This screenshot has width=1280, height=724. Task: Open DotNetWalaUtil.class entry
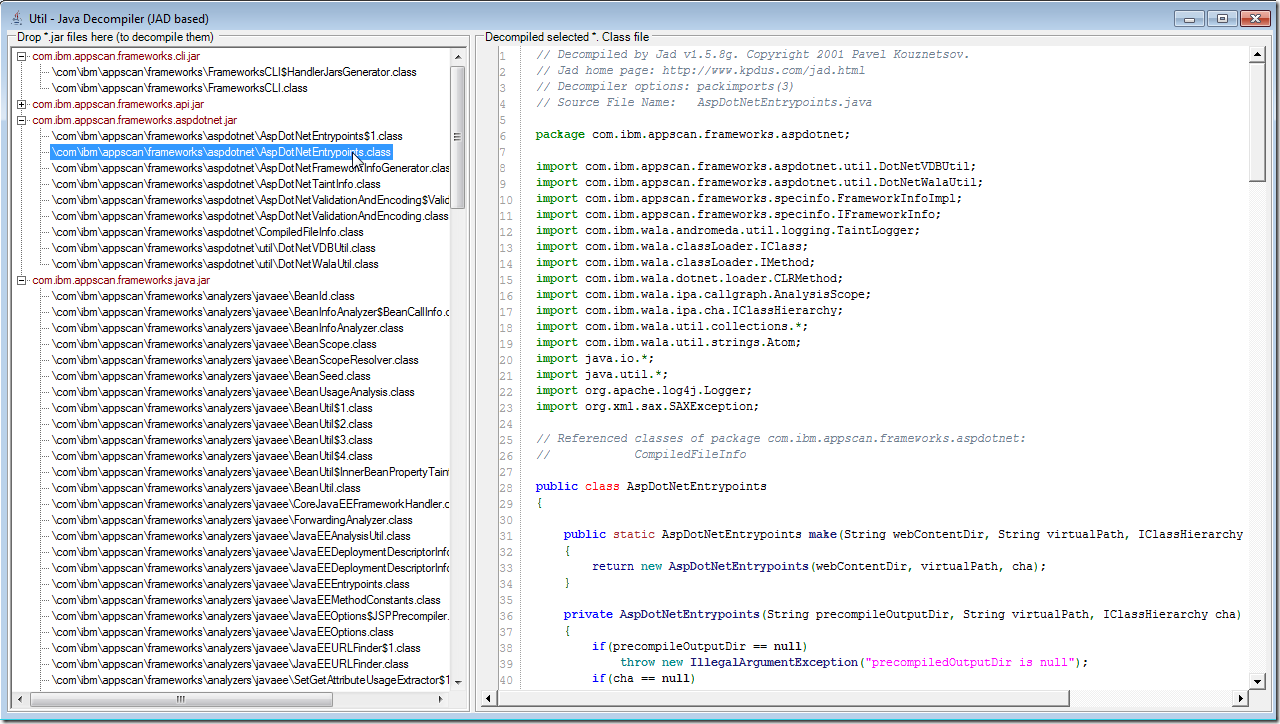(215, 264)
